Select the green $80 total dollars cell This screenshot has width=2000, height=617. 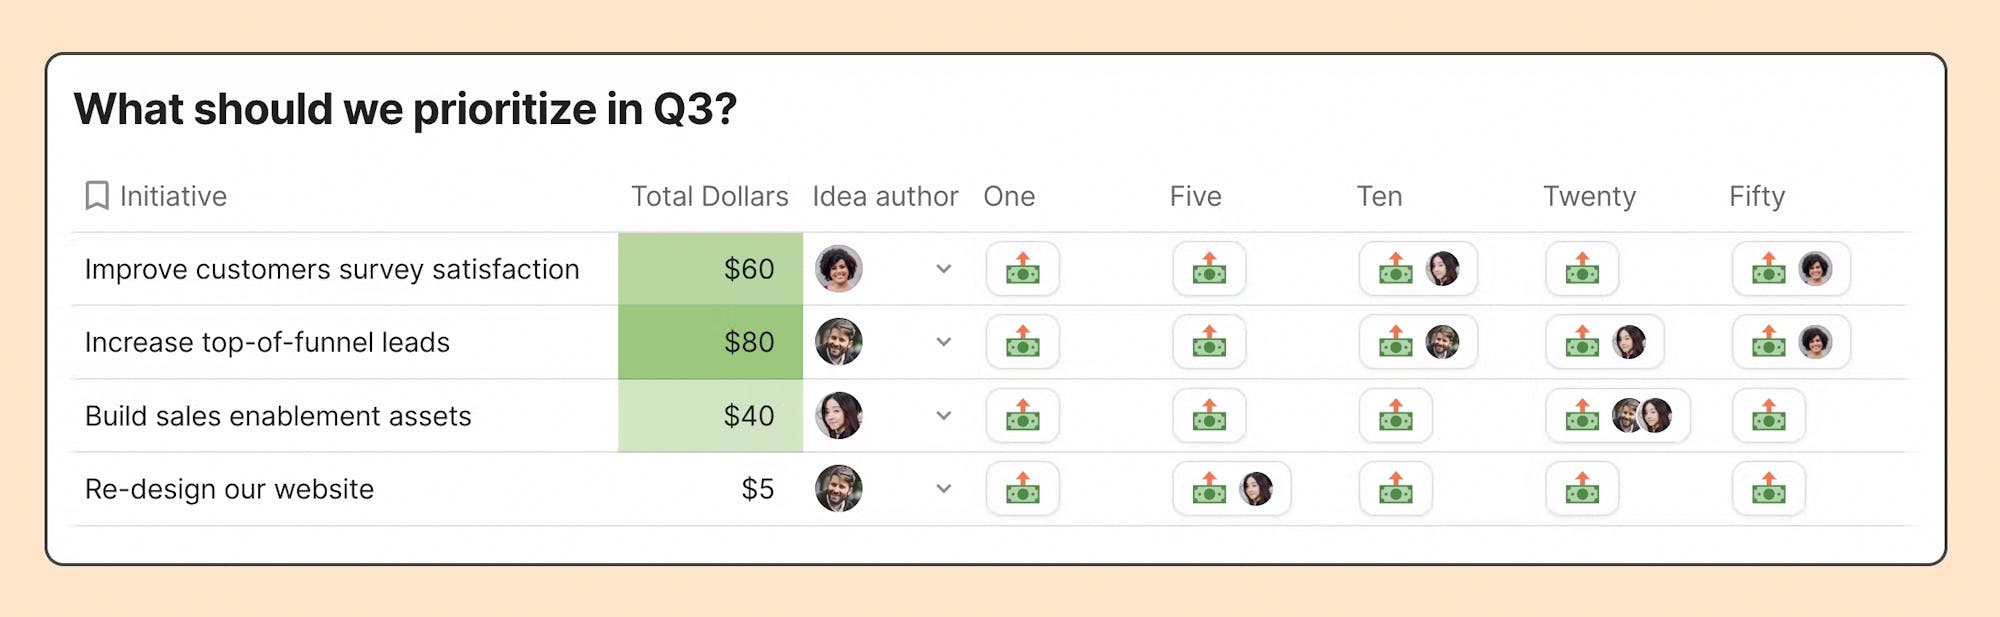coord(710,342)
